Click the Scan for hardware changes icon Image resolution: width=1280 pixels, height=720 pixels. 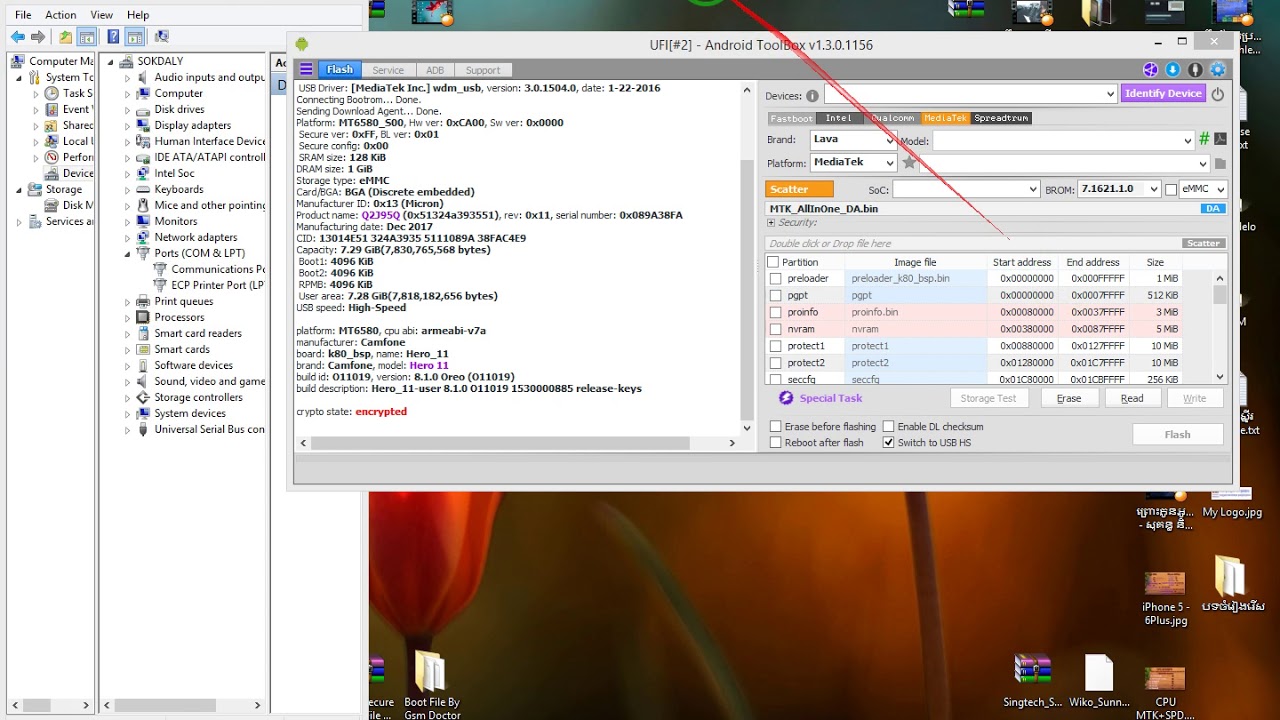coord(161,37)
